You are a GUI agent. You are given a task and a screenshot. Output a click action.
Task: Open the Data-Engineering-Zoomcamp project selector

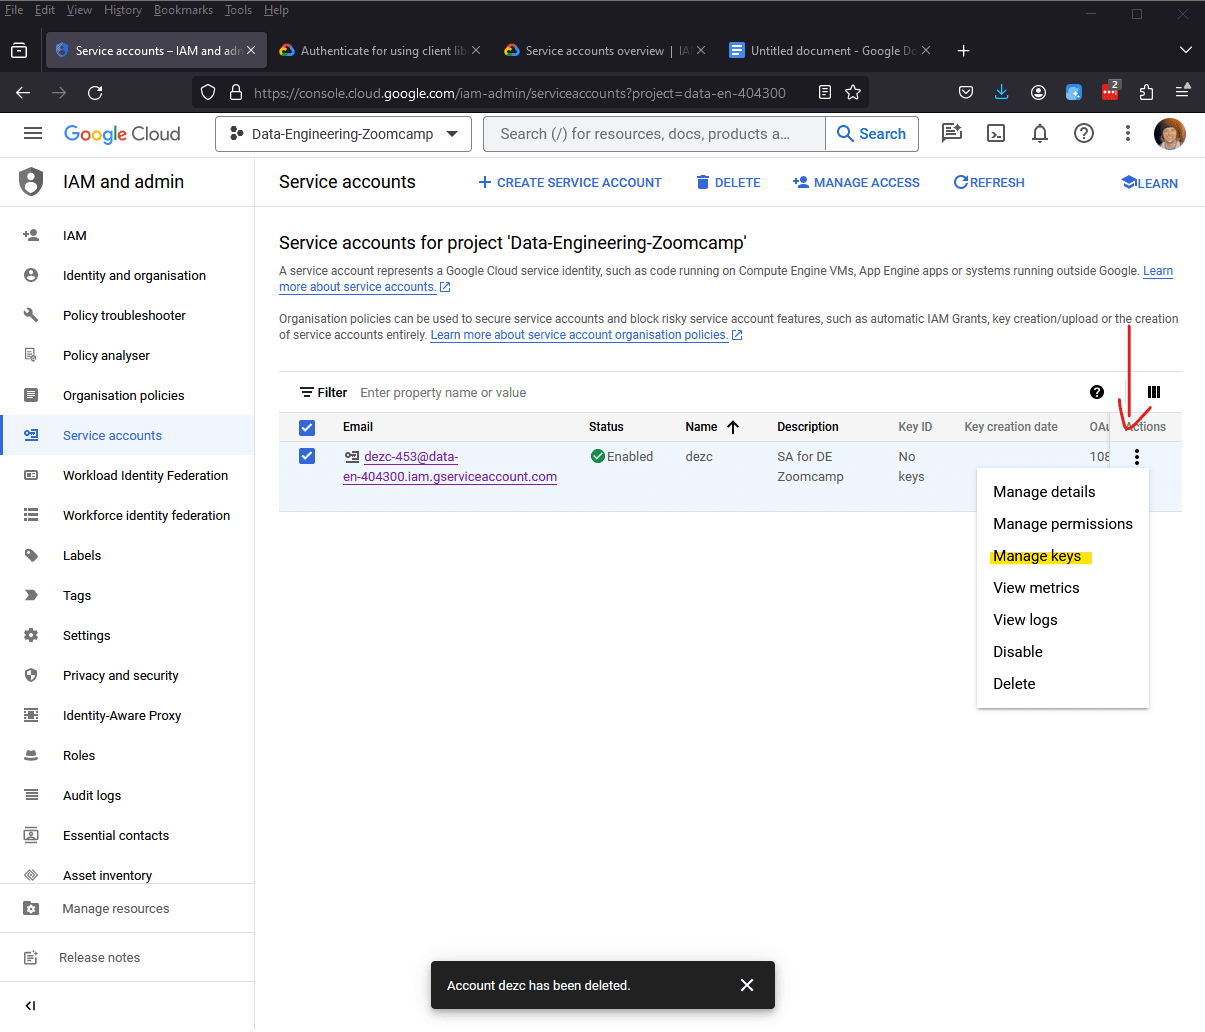point(343,134)
